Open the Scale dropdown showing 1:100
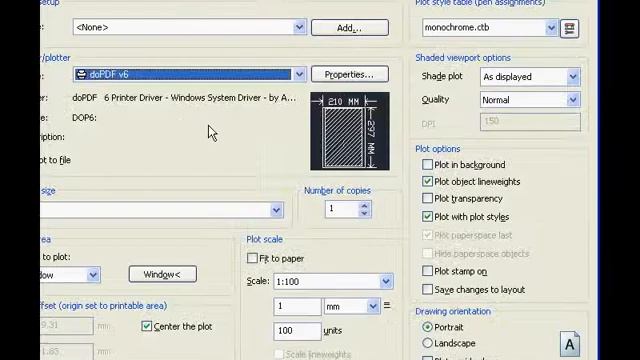The height and width of the screenshot is (360, 640). coord(386,281)
